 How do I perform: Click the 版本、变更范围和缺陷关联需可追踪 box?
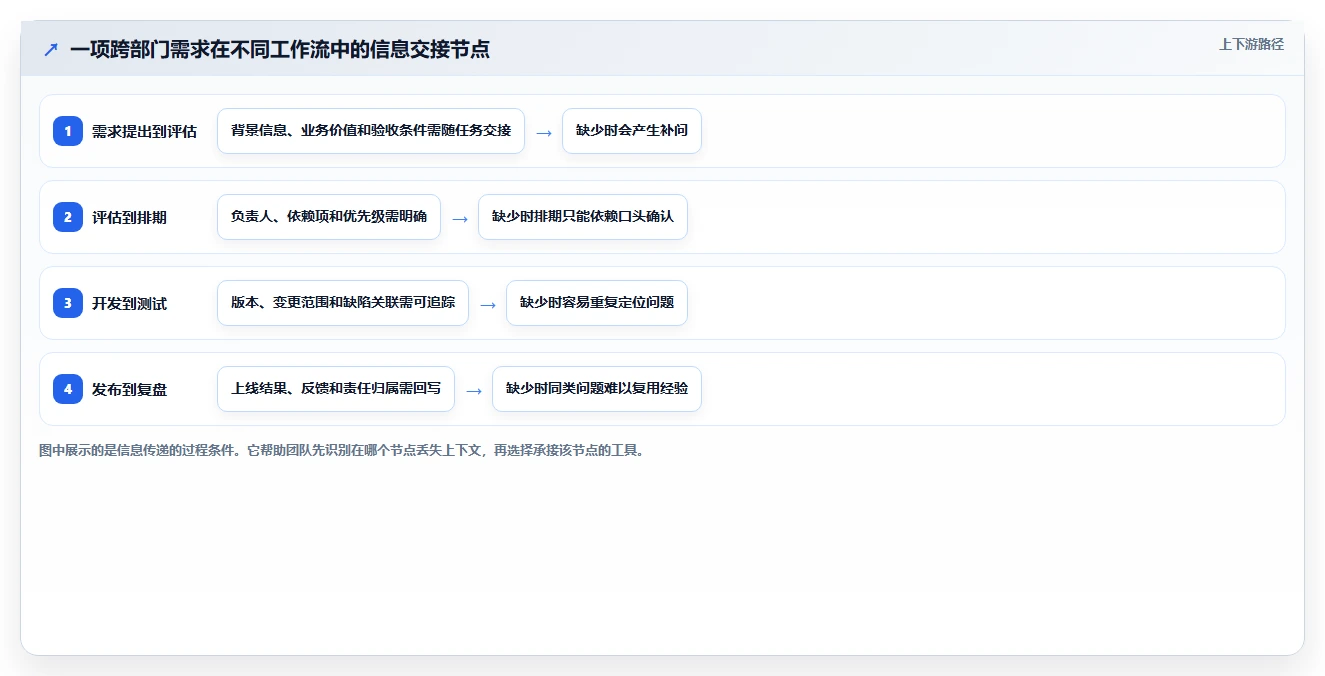point(343,303)
